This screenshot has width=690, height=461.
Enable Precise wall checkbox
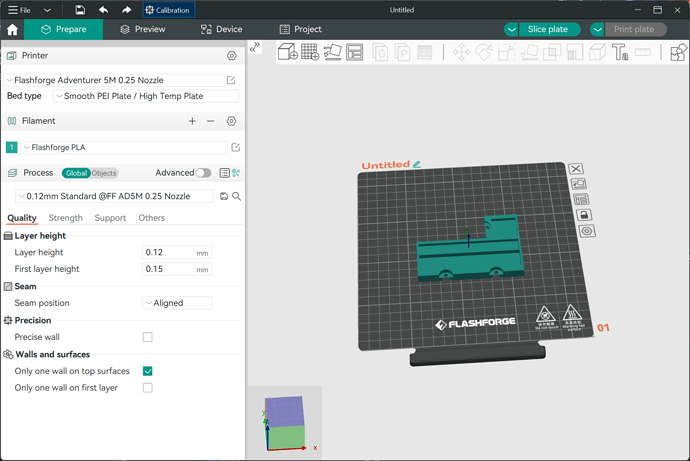click(x=148, y=337)
